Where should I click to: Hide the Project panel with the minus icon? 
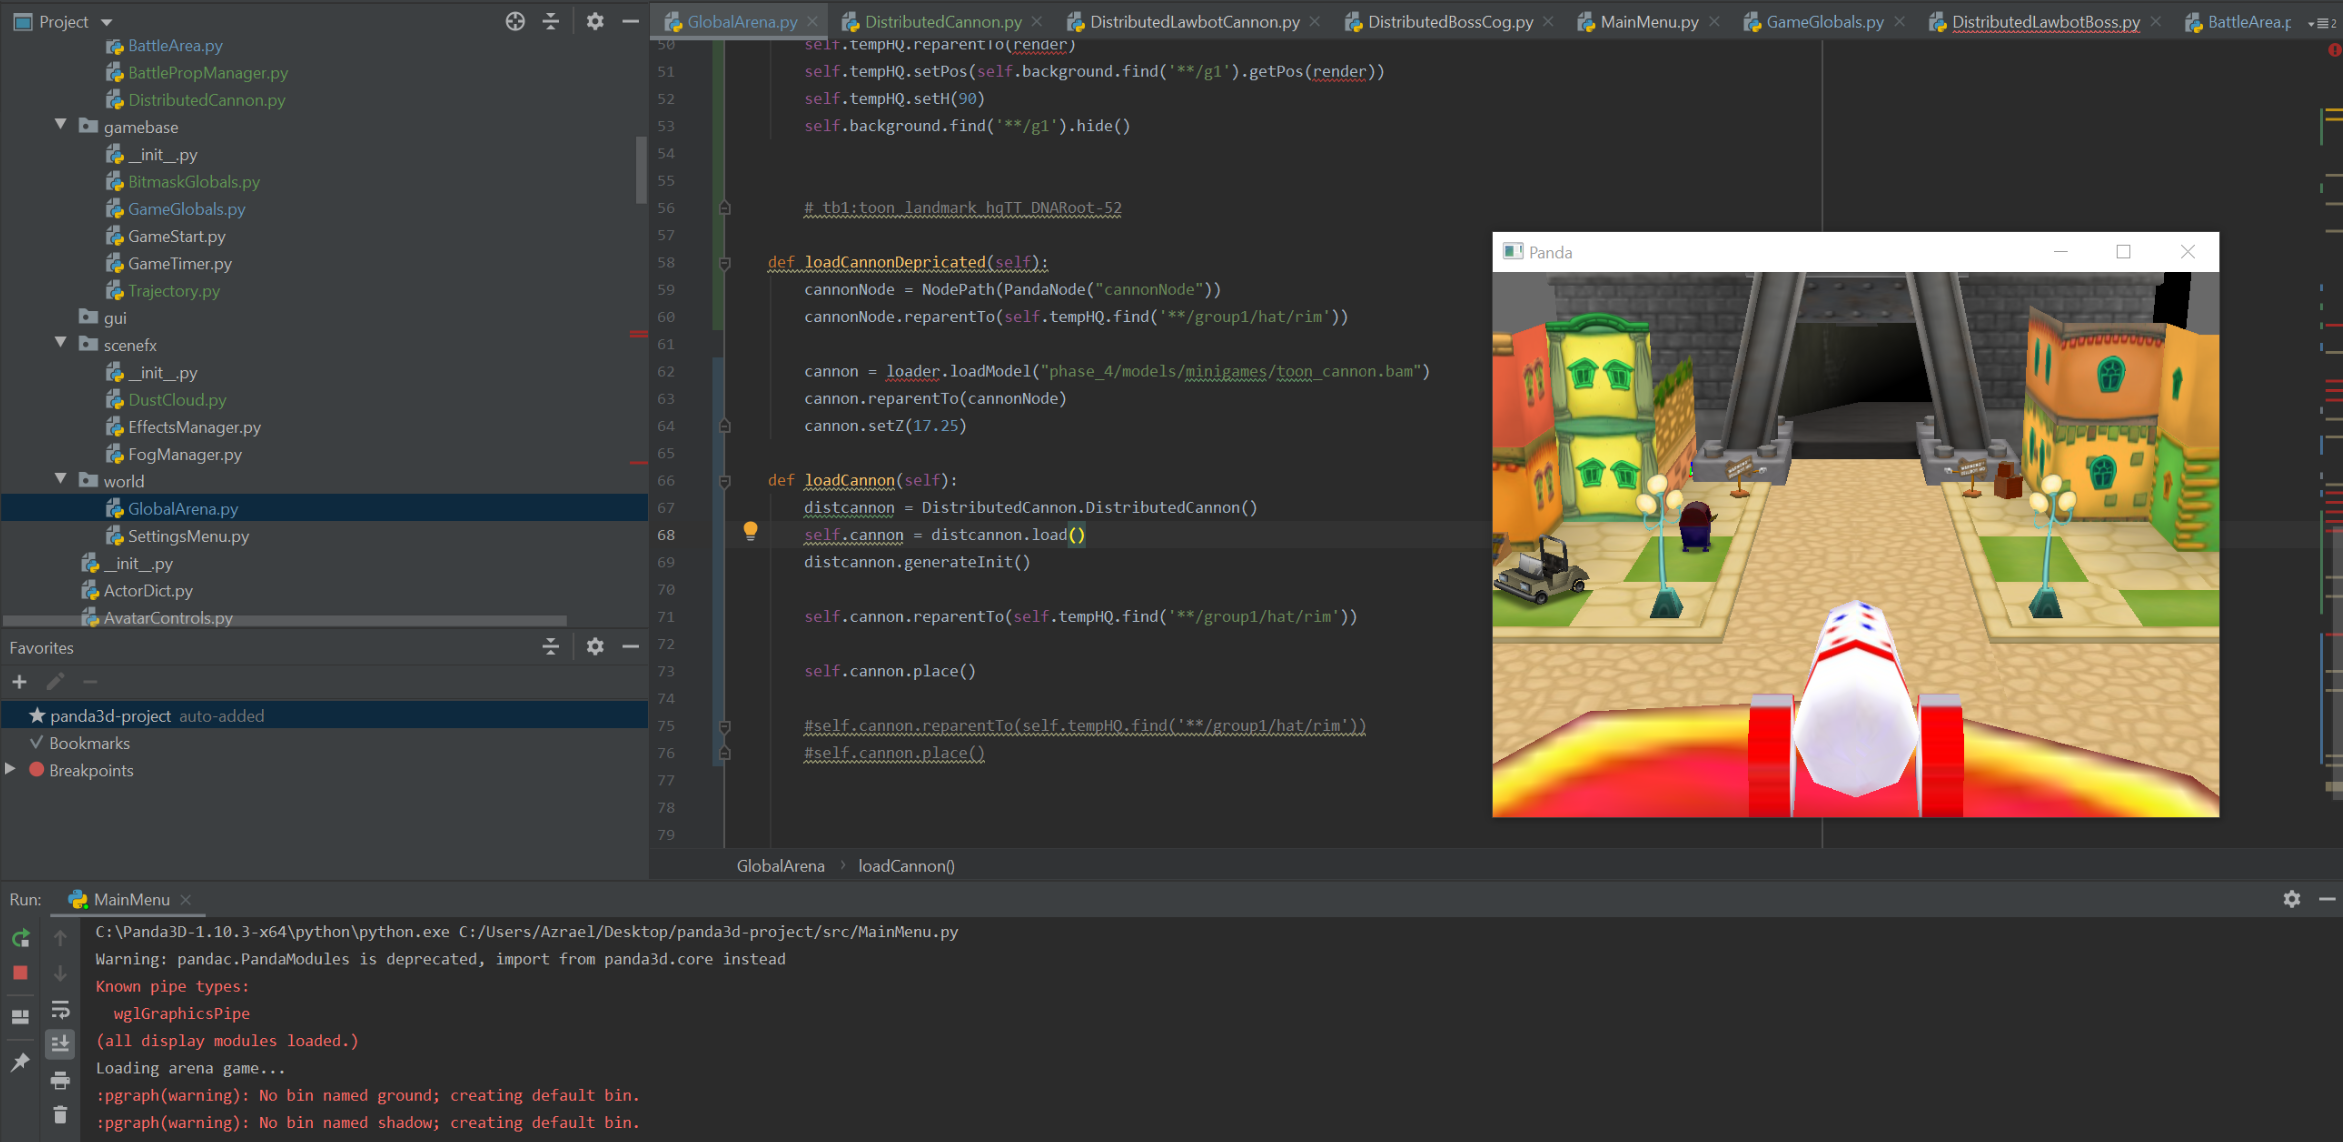click(x=630, y=21)
